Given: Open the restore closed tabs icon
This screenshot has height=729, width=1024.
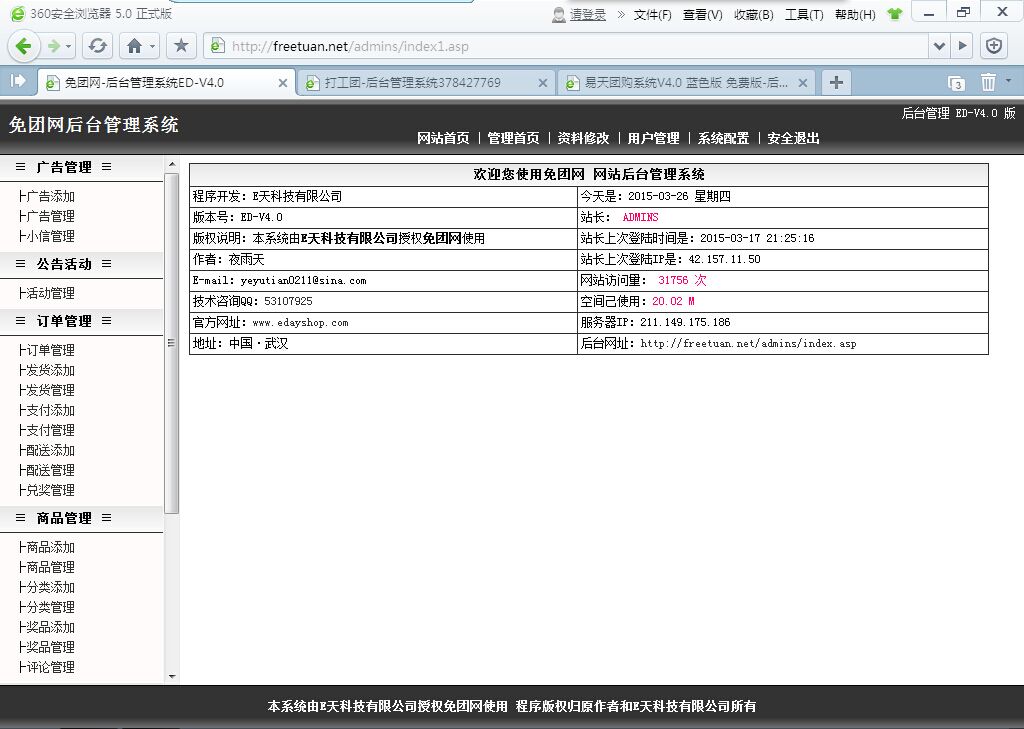Looking at the screenshot, I should click(x=956, y=82).
